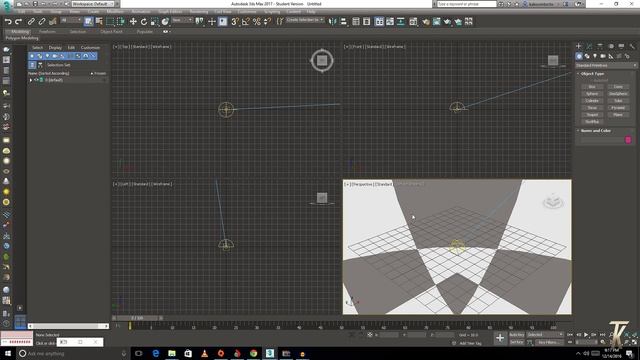Screen dimensions: 640x360
Task: Toggle Auto Key animation mode
Action: (x=517, y=335)
